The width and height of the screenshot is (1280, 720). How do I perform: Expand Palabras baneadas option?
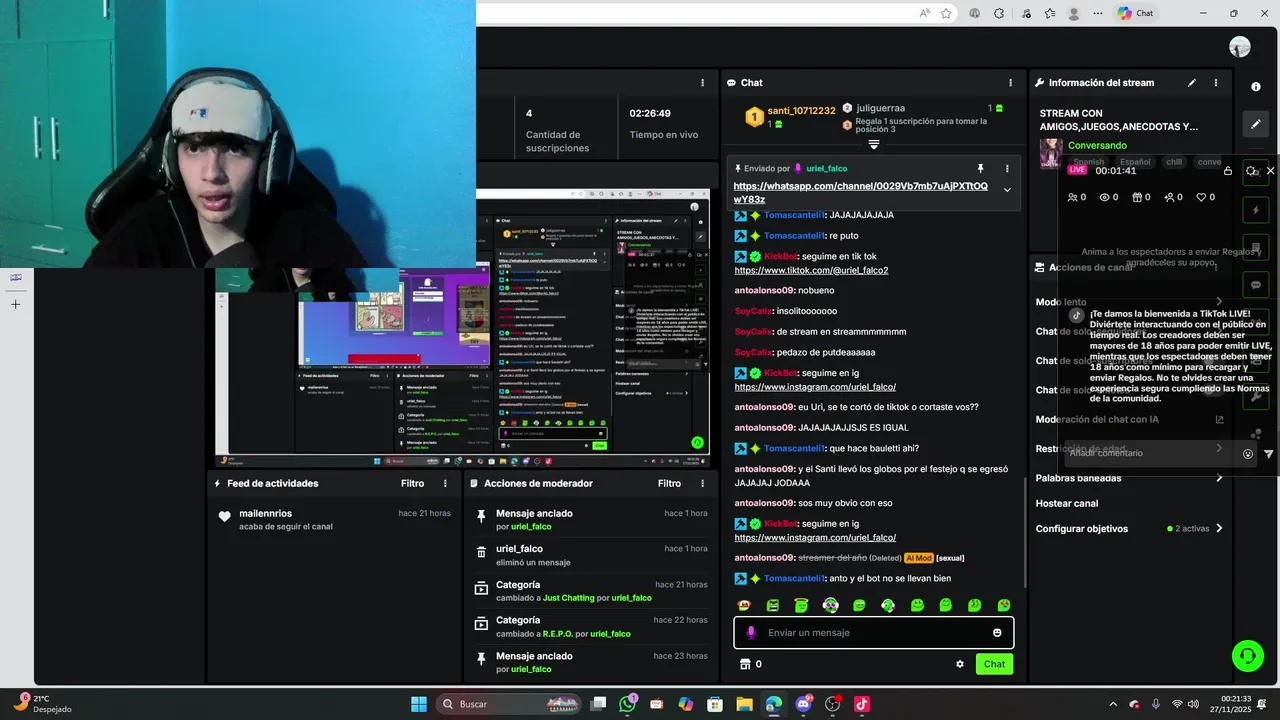(1219, 478)
